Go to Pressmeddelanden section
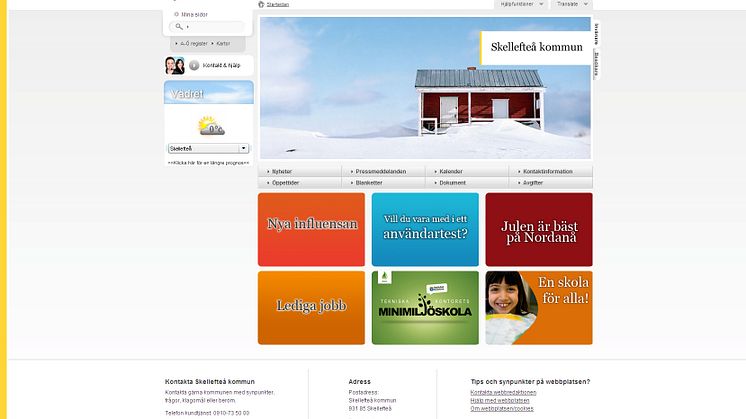The height and width of the screenshot is (419, 746). (x=381, y=172)
